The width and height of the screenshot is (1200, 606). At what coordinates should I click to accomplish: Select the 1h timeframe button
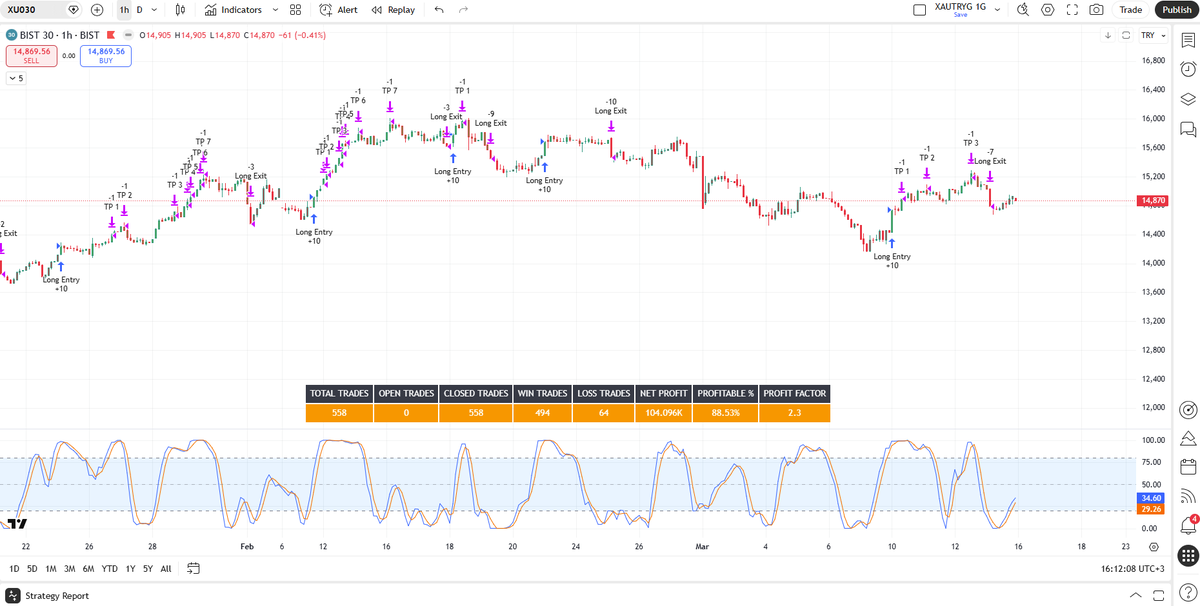(x=124, y=9)
